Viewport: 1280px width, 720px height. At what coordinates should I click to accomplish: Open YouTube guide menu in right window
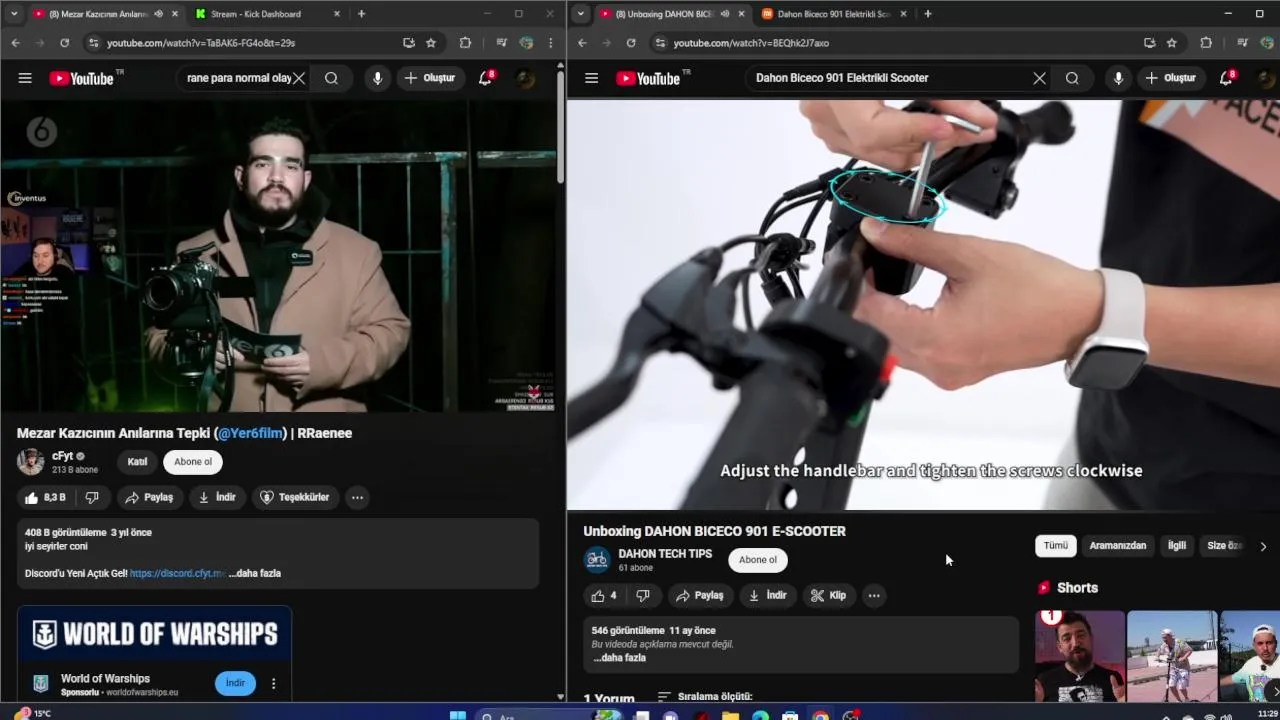[591, 78]
